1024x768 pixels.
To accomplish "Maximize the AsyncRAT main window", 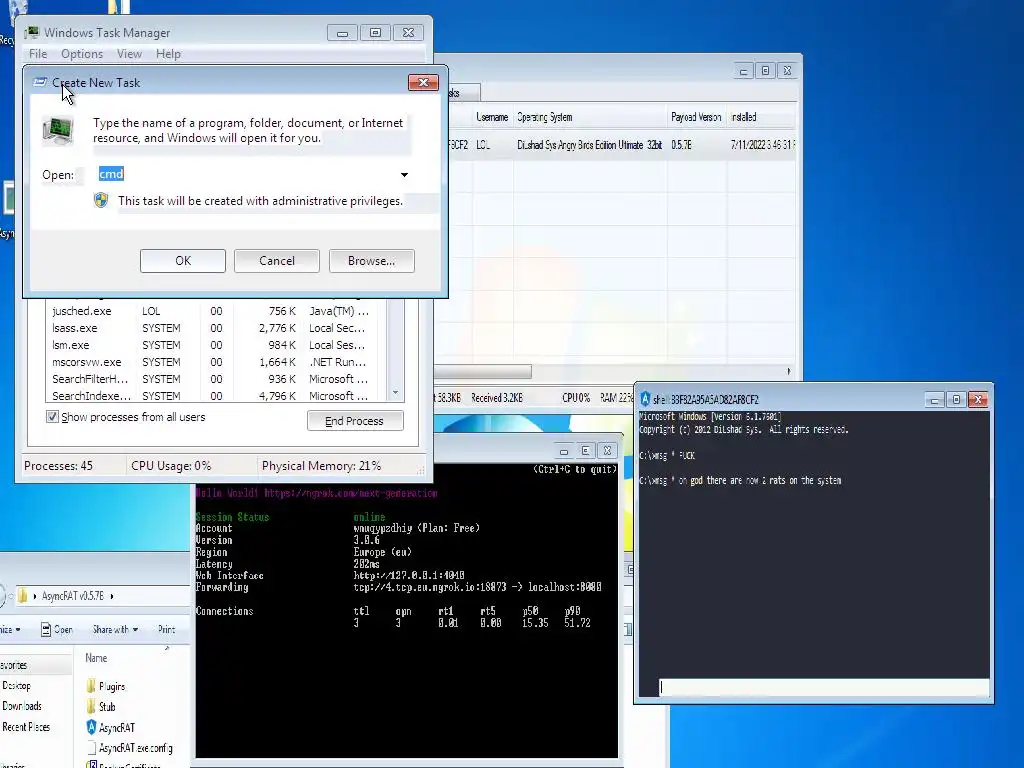I will [x=765, y=71].
